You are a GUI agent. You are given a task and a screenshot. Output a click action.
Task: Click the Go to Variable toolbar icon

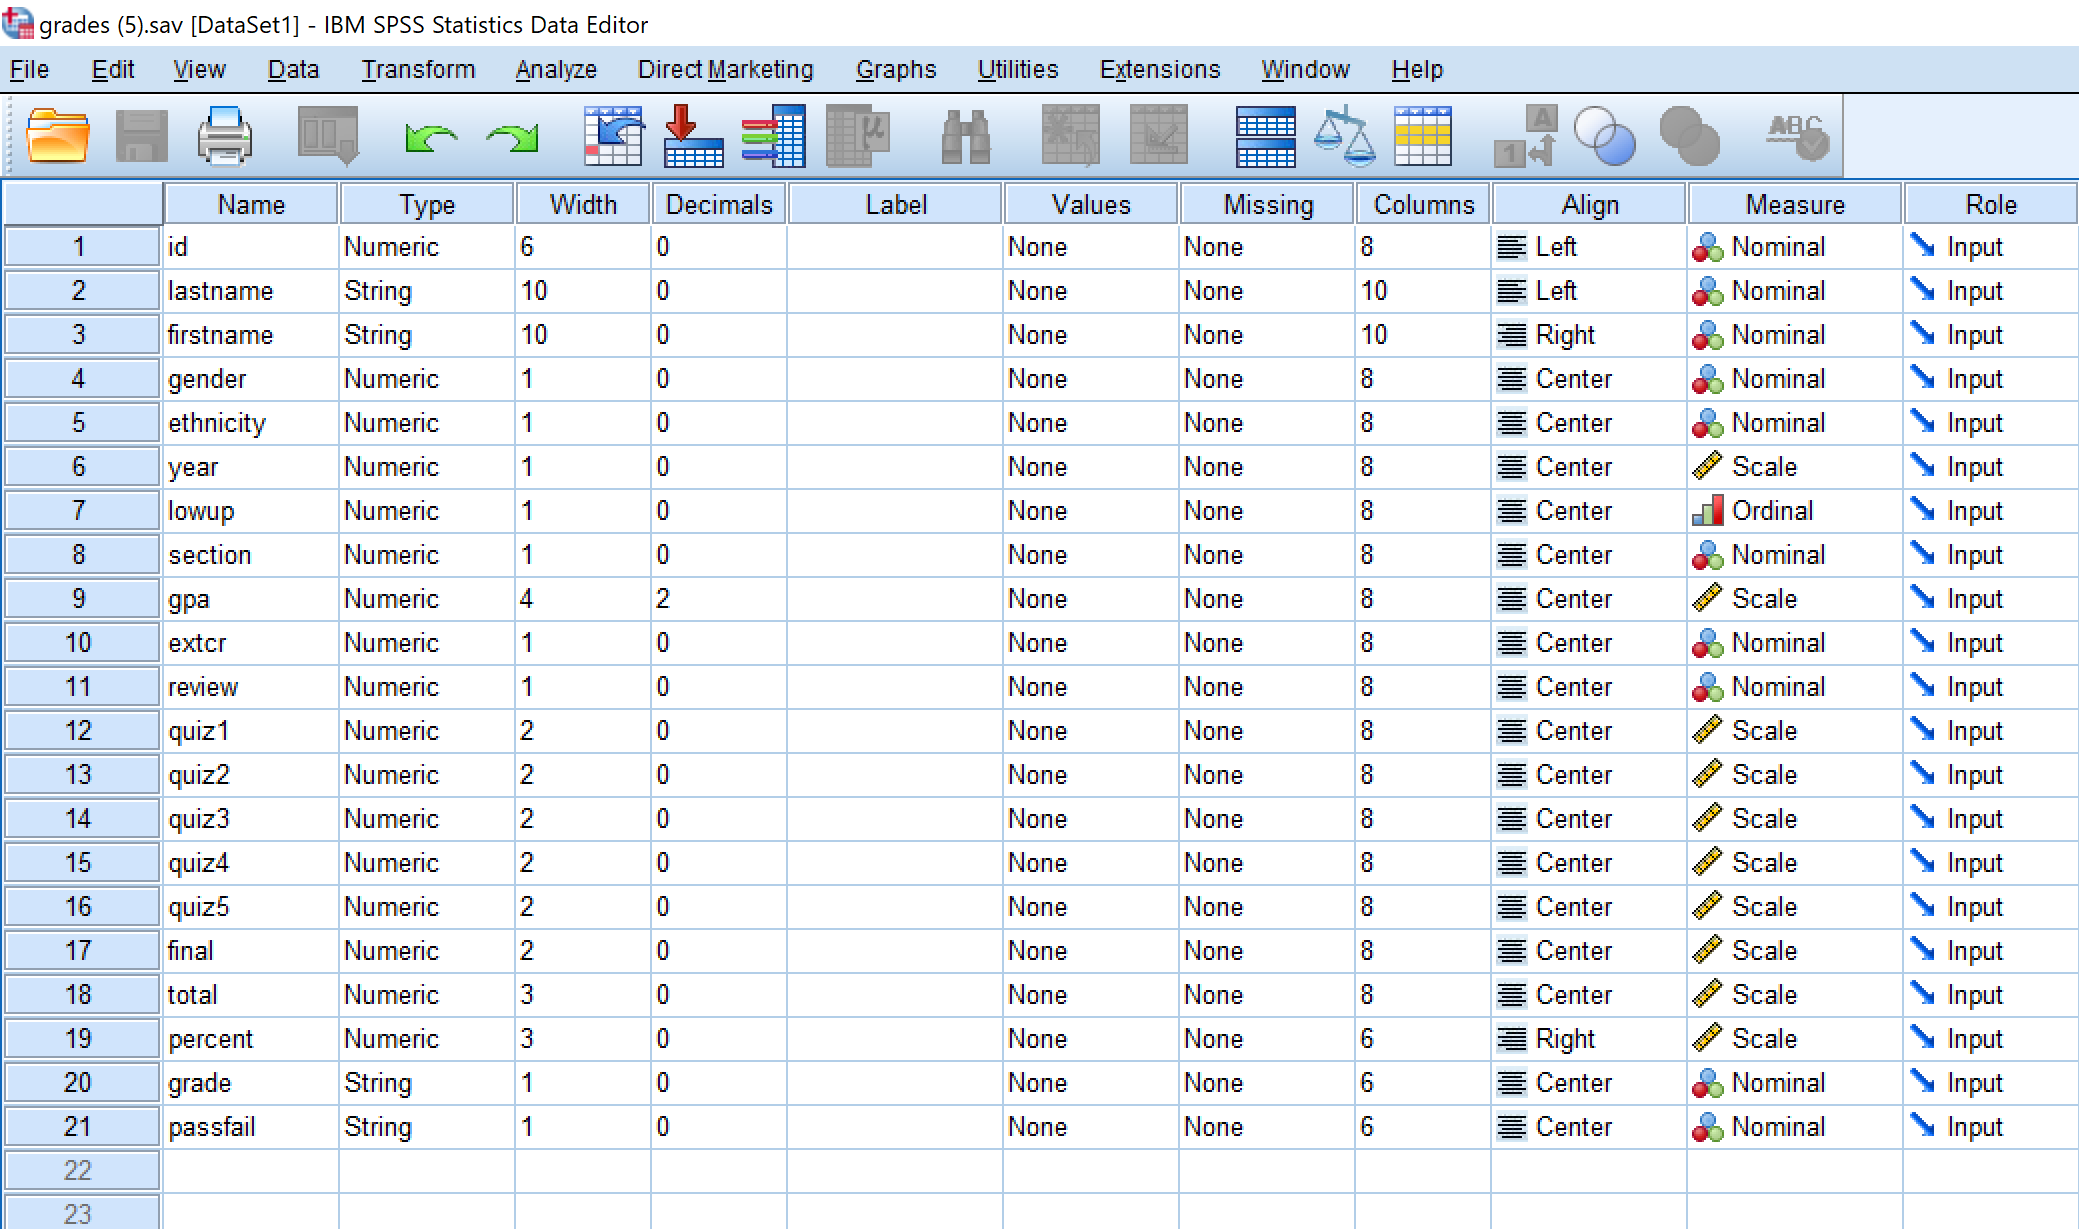point(693,136)
